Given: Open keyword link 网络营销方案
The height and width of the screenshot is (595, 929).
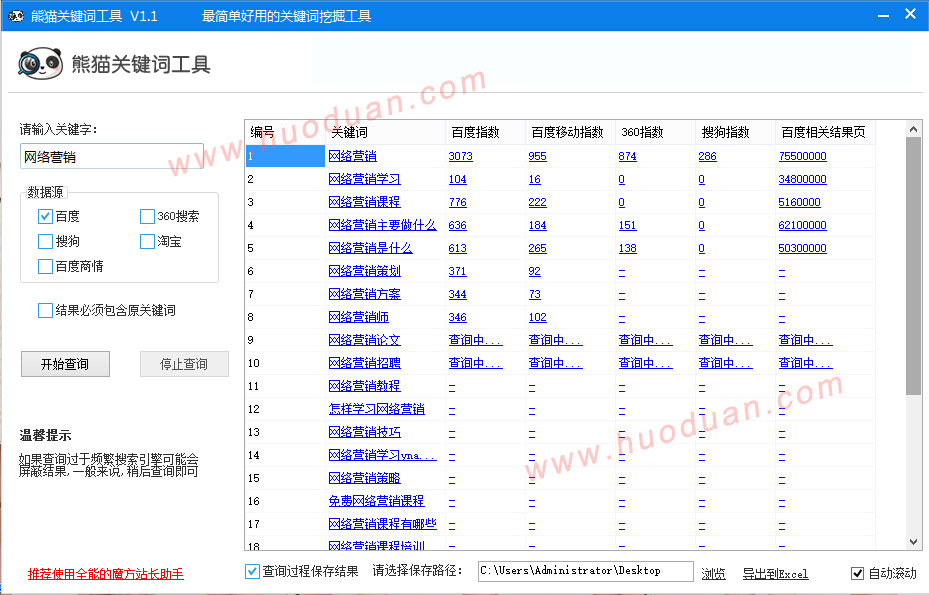Looking at the screenshot, I should pos(364,295).
